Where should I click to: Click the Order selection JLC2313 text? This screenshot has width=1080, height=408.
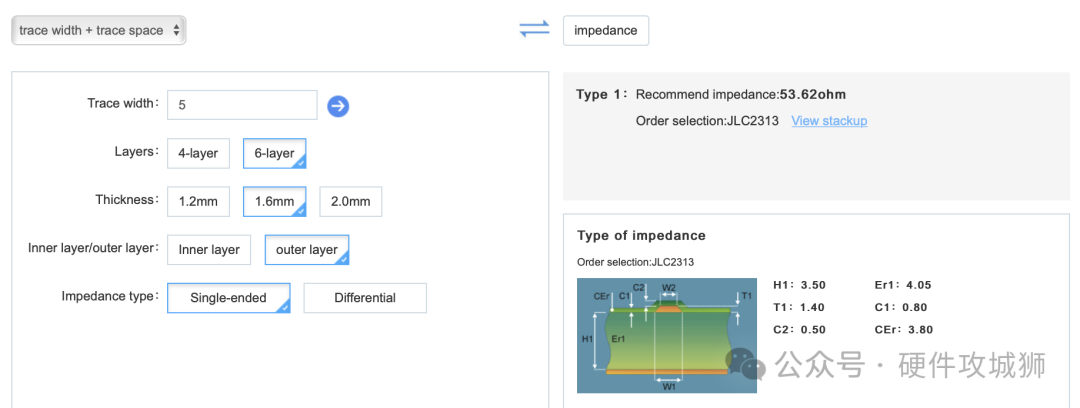707,121
